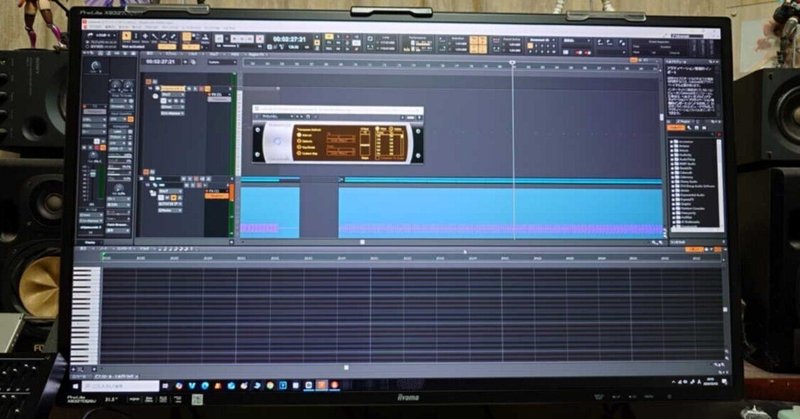This screenshot has width=800, height=419.
Task: Select the Erase tool in Tools module
Action: [173, 36]
